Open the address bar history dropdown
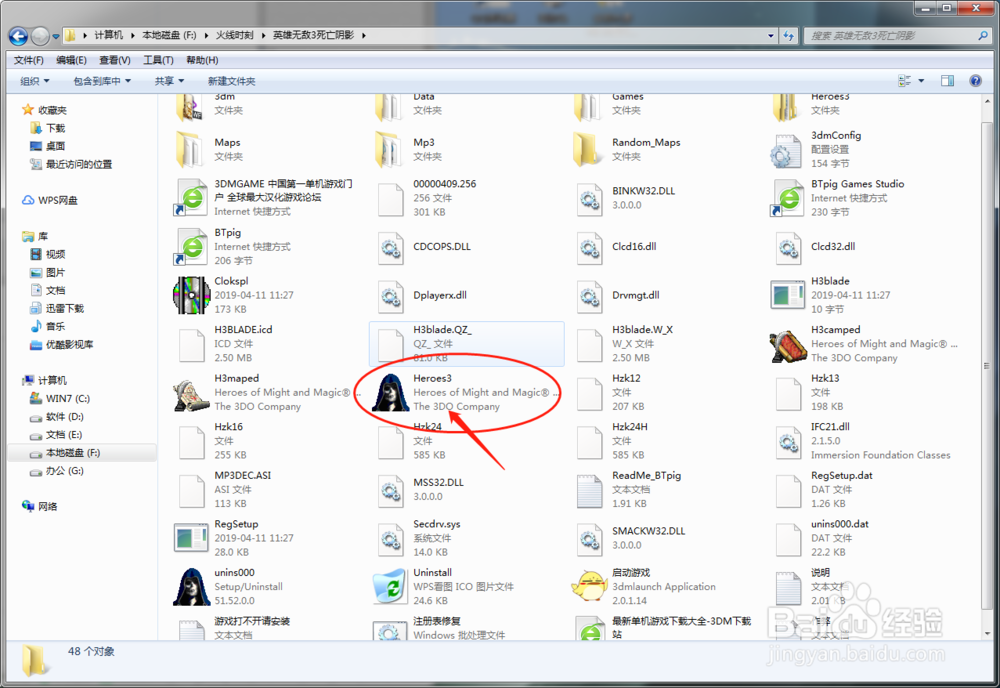Screen dimensions: 1000x688 [771, 36]
